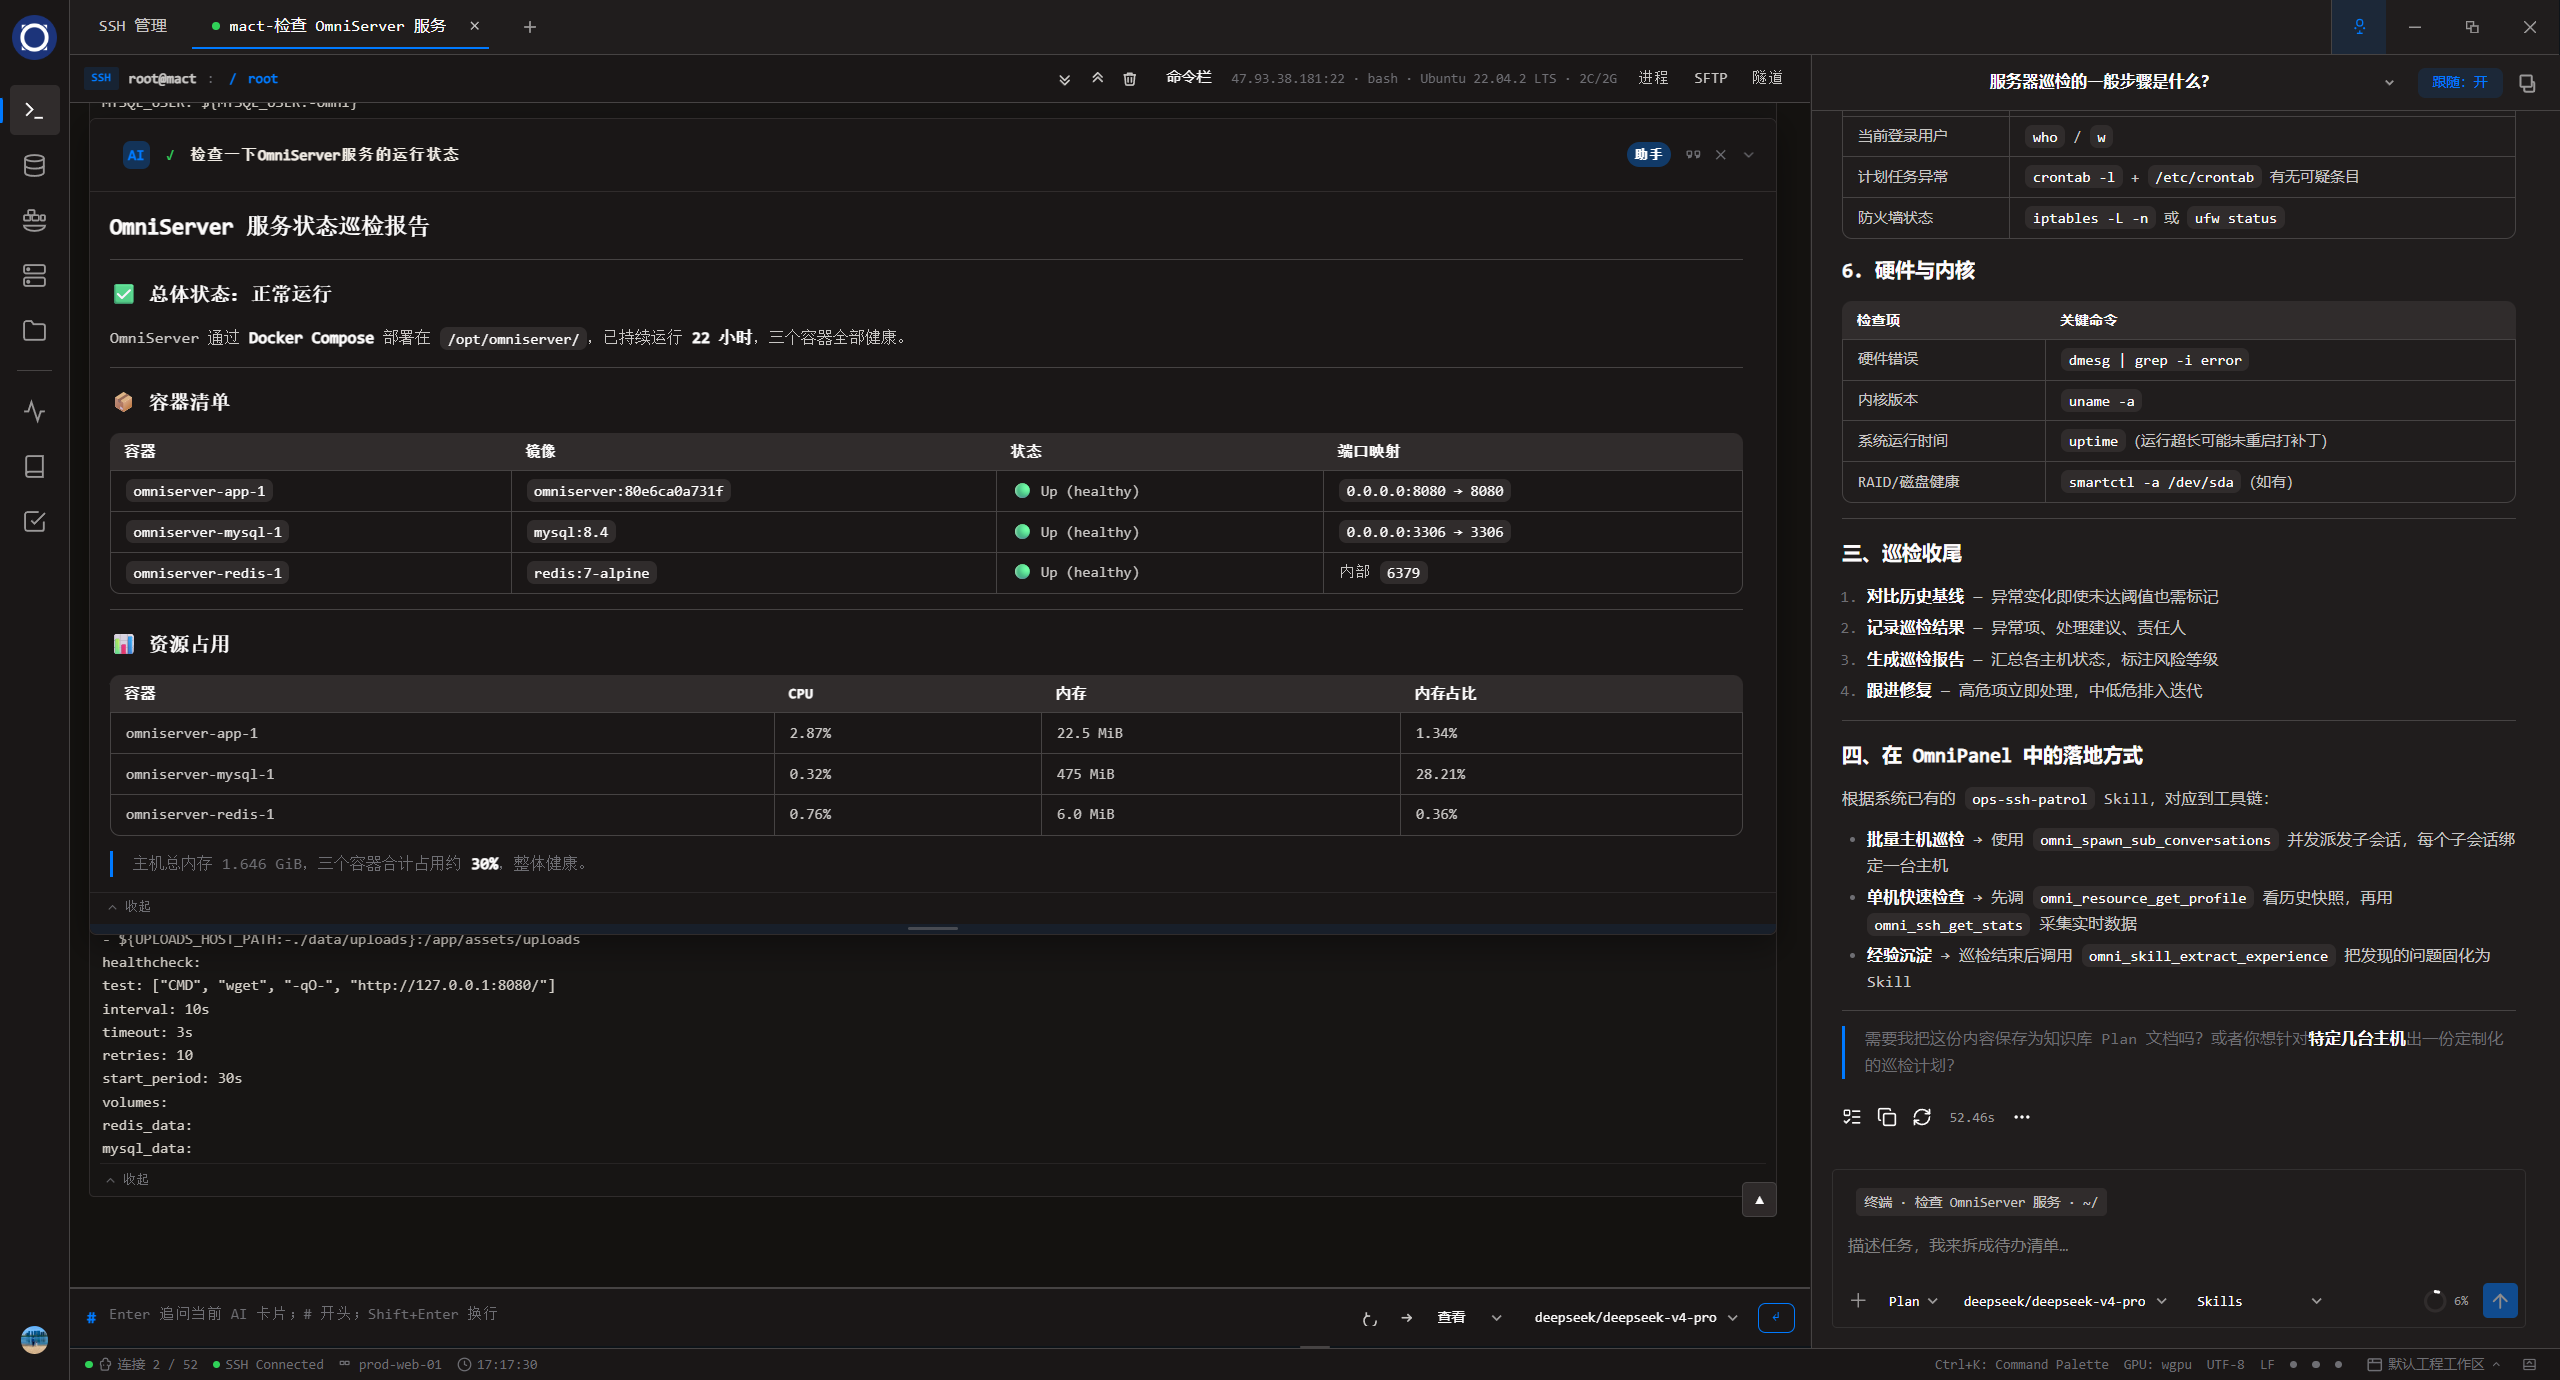Open the knowledge book sidebar icon

coord(34,466)
